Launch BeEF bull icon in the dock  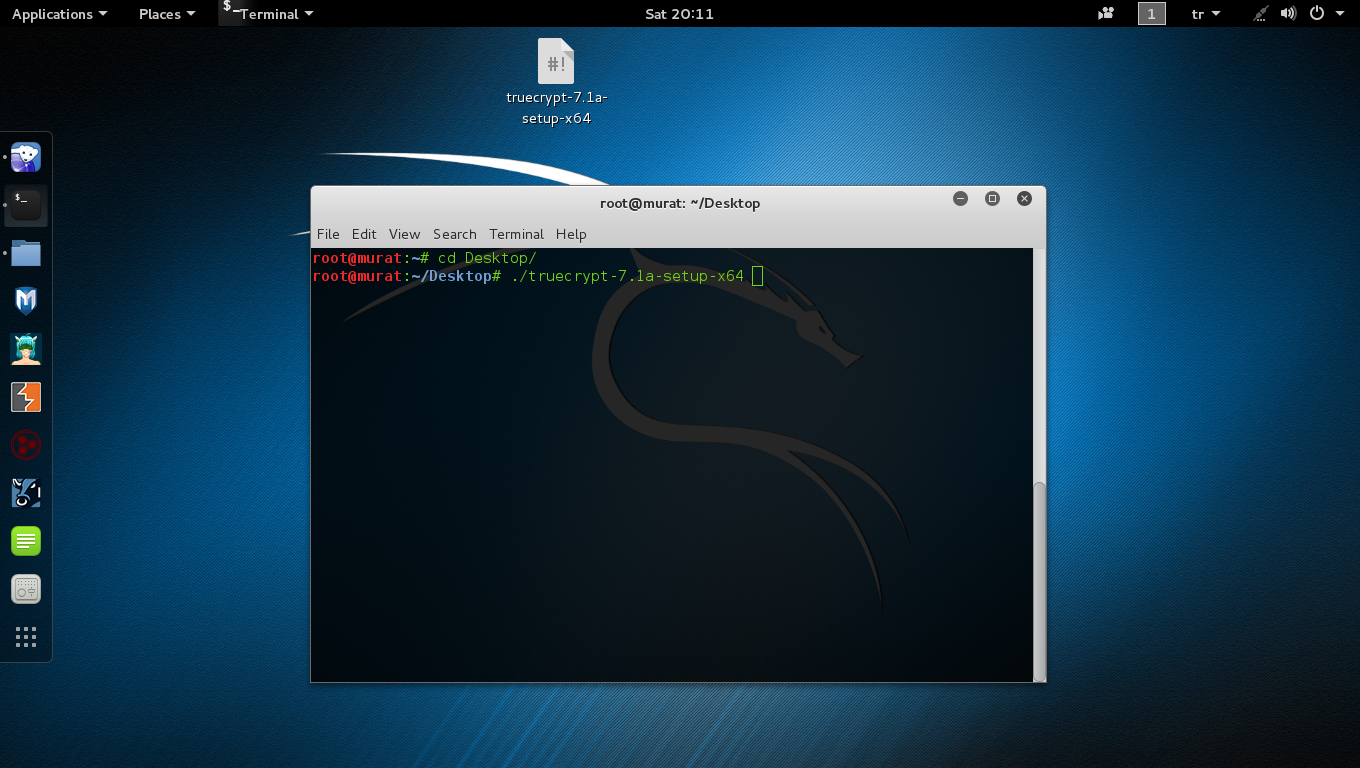pyautogui.click(x=26, y=493)
